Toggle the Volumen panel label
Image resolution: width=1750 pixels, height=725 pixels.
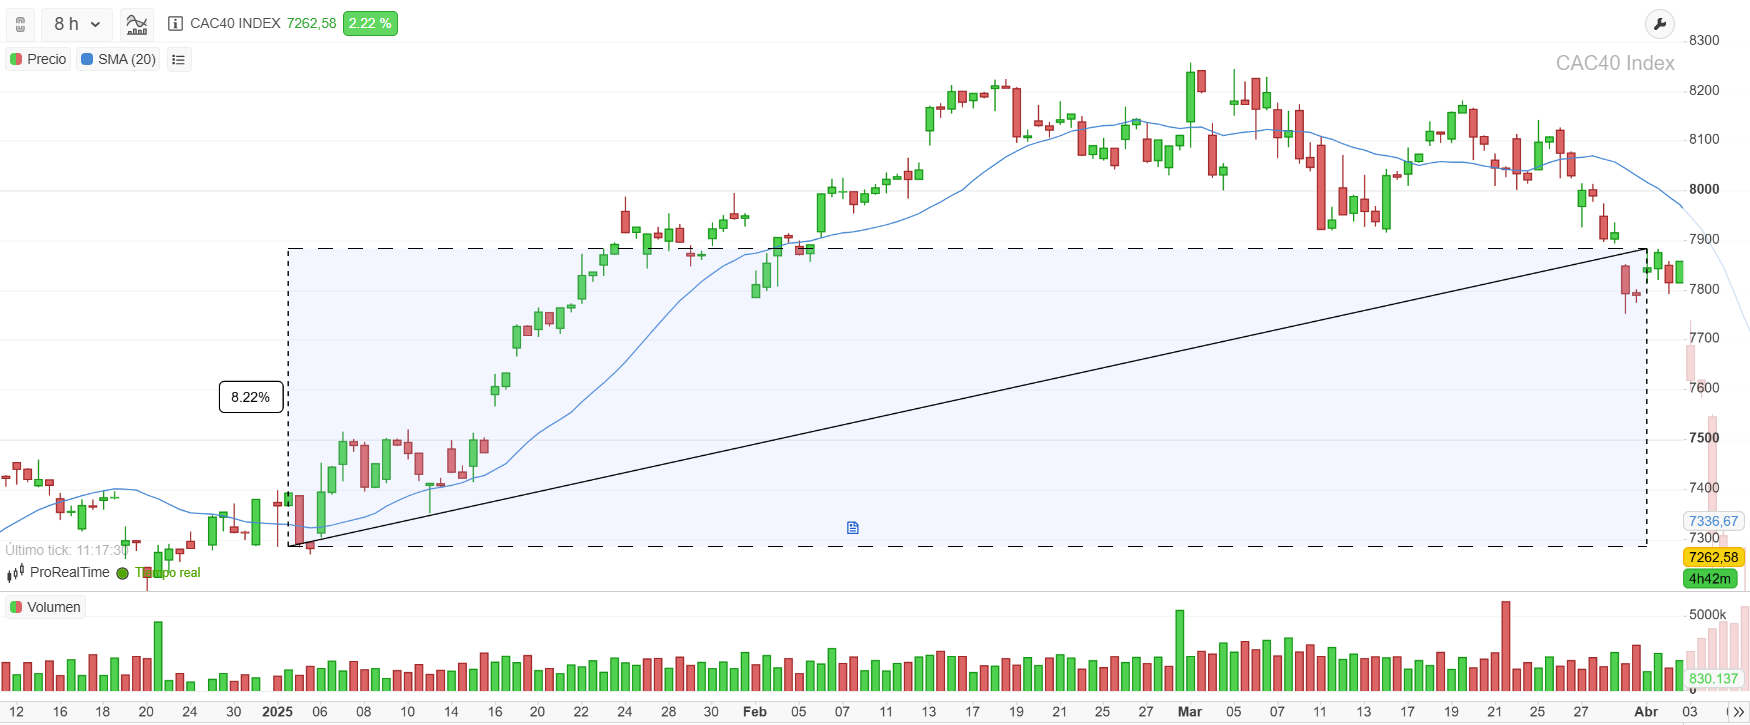click(45, 607)
